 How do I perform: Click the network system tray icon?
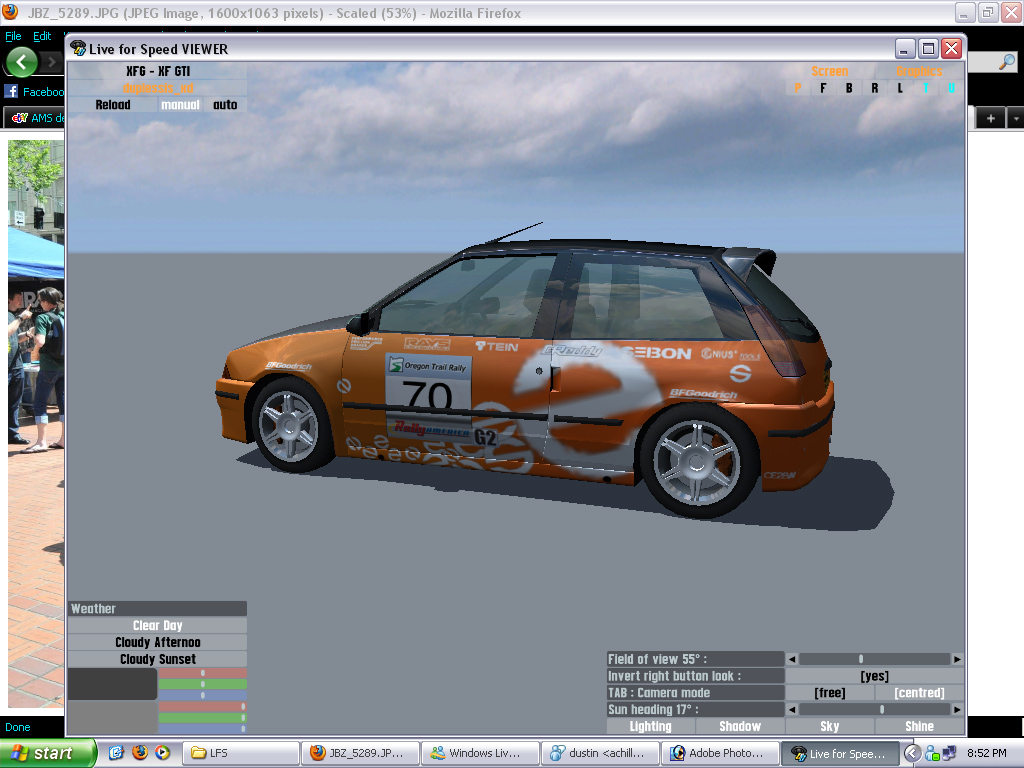[x=948, y=753]
